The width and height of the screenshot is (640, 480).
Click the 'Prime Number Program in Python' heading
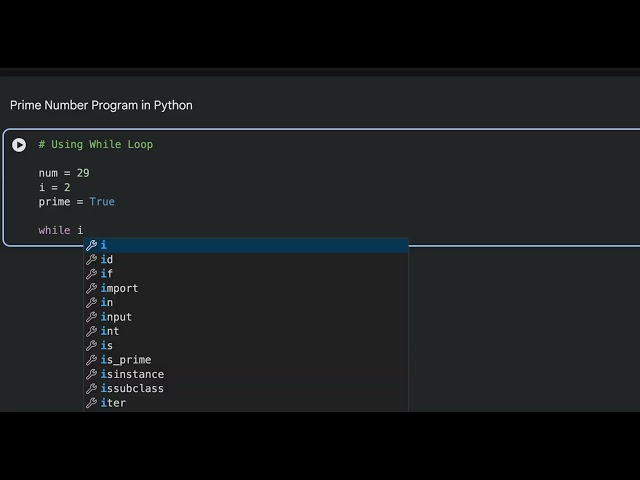(x=101, y=105)
